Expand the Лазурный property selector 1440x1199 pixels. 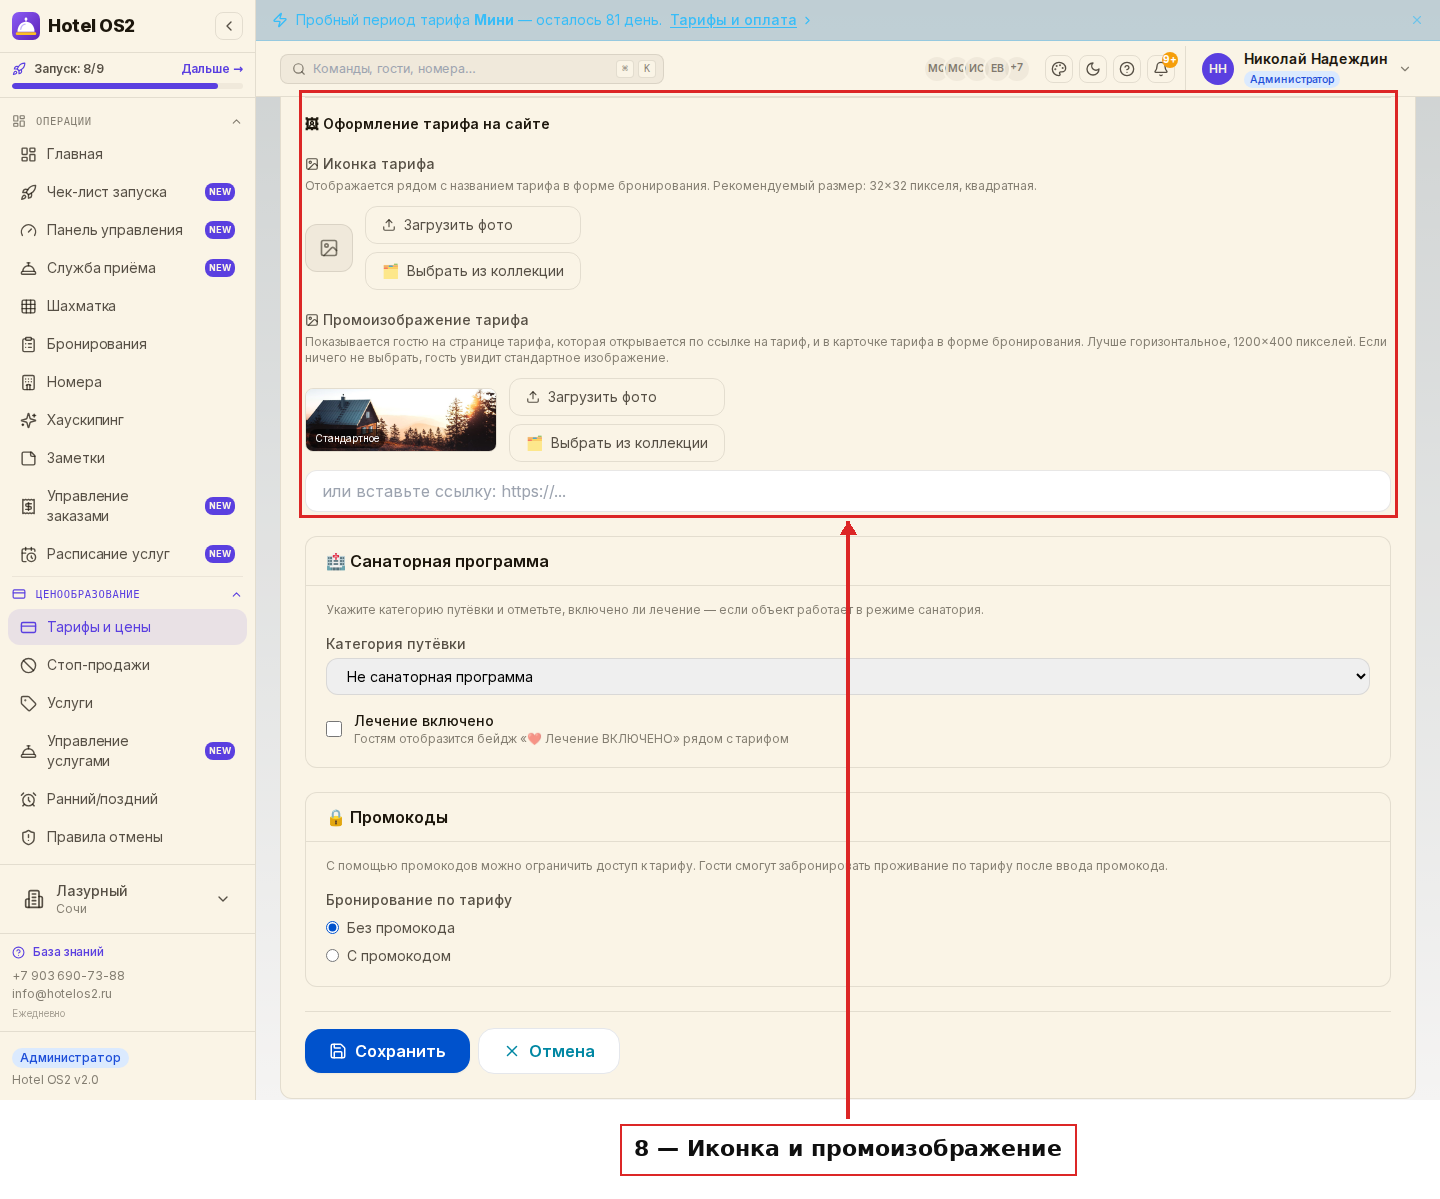pyautogui.click(x=127, y=899)
